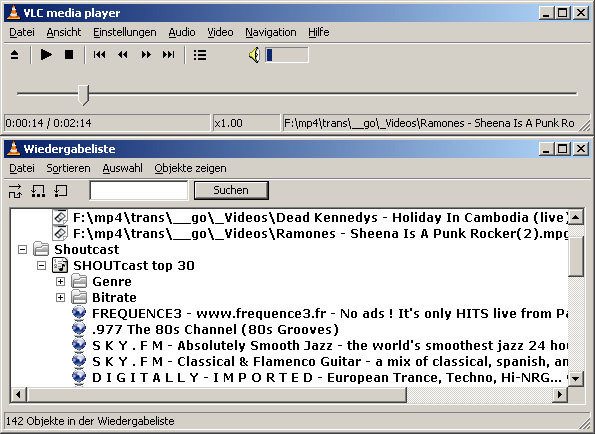Open the Datei menu in Wiedergabeliste window

[x=22, y=168]
